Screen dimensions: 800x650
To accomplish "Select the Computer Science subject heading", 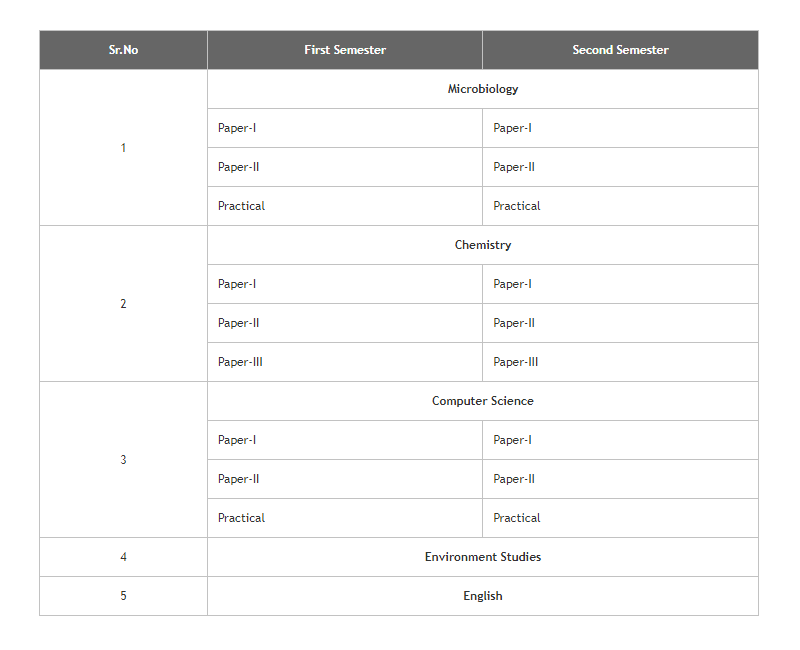I will (483, 401).
